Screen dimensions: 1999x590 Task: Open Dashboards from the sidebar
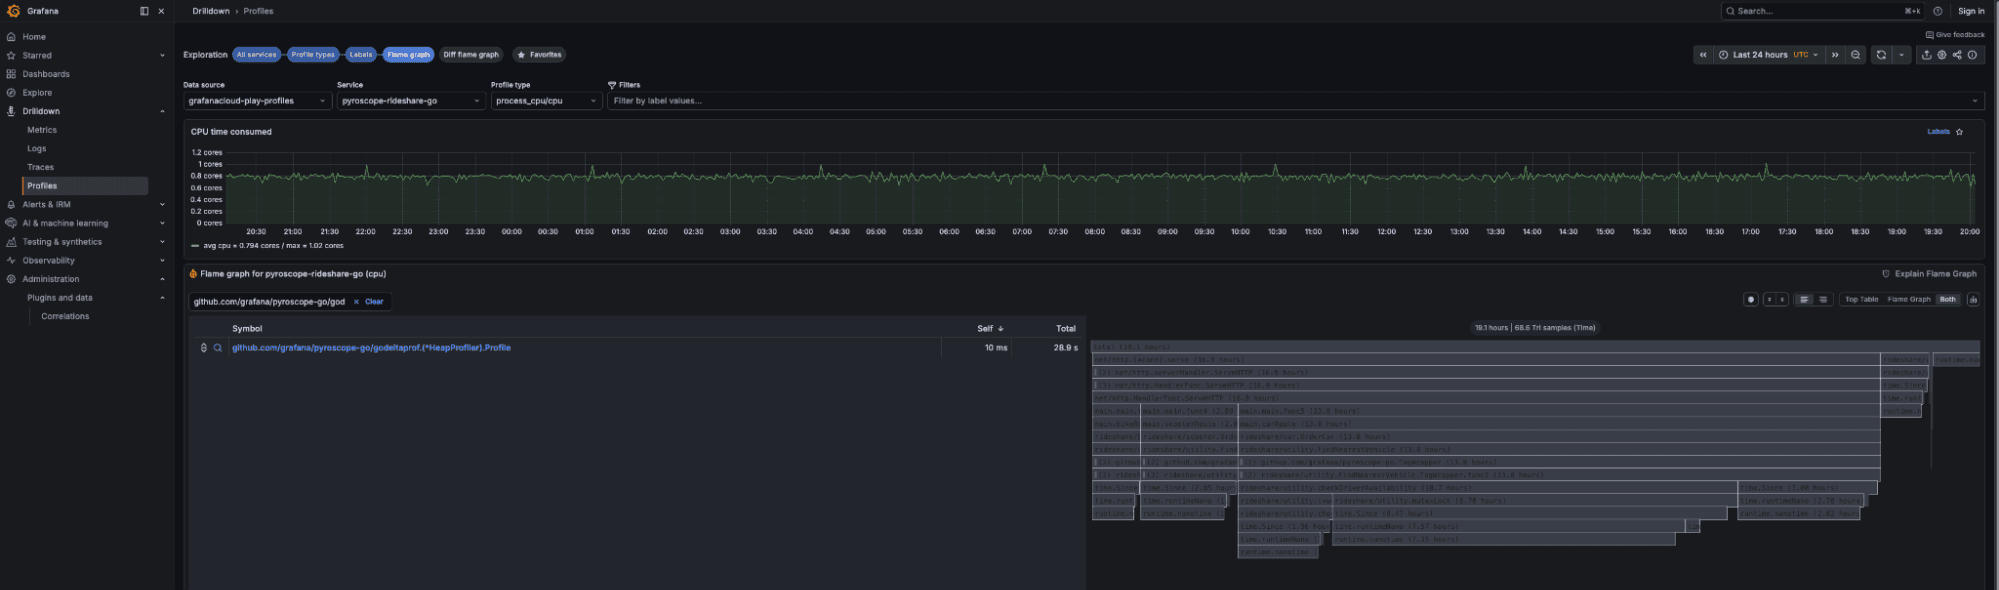click(46, 74)
